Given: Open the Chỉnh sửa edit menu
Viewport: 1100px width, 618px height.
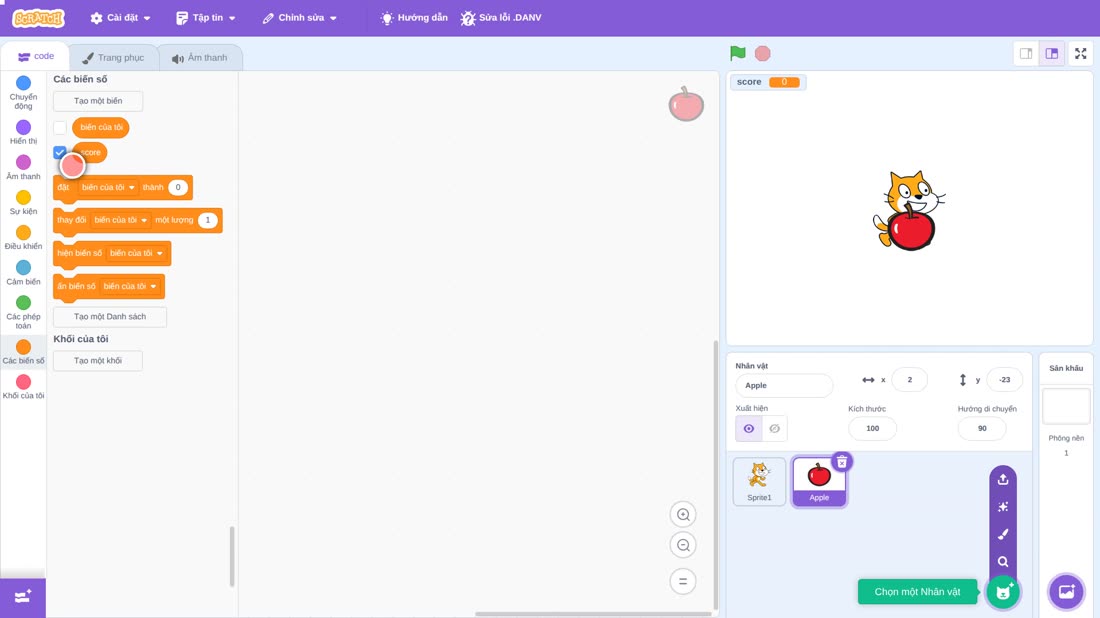Looking at the screenshot, I should tap(300, 18).
